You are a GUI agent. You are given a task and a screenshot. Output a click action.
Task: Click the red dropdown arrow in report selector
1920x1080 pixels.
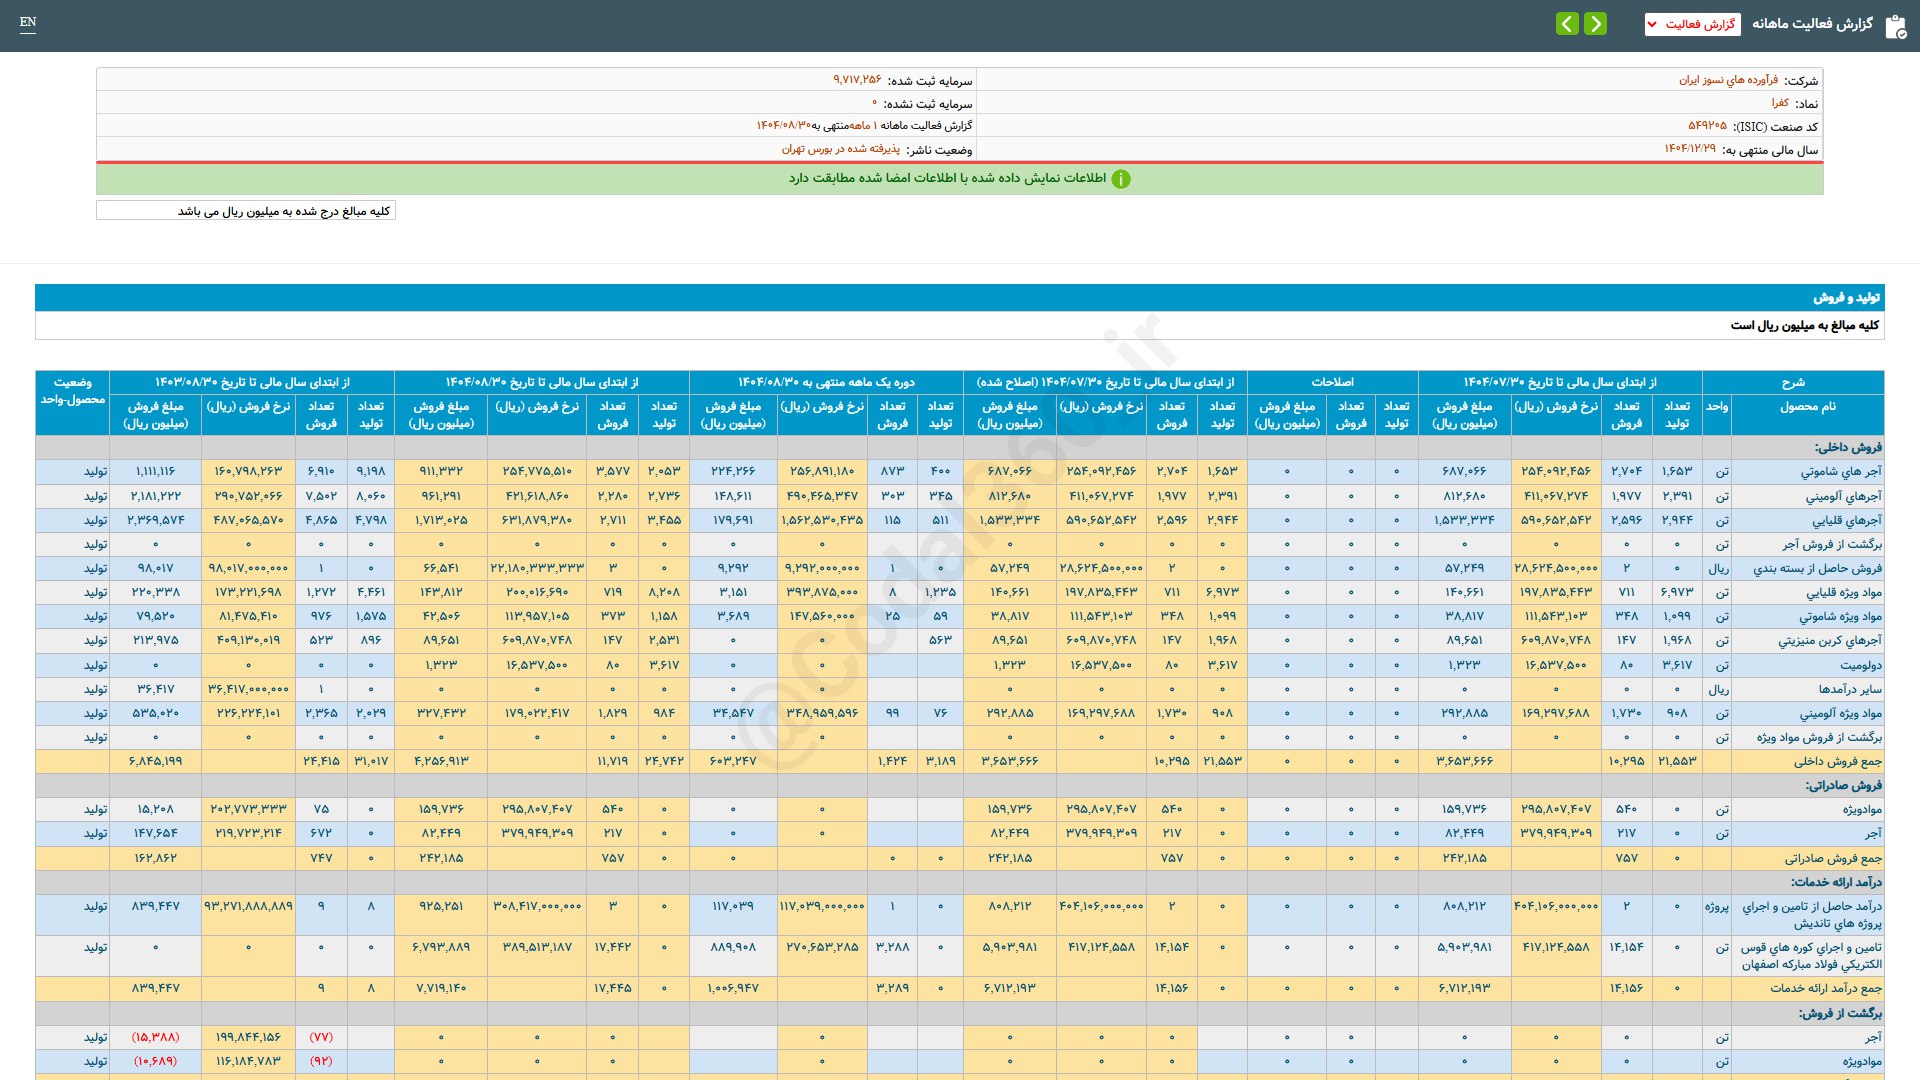pyautogui.click(x=1653, y=24)
